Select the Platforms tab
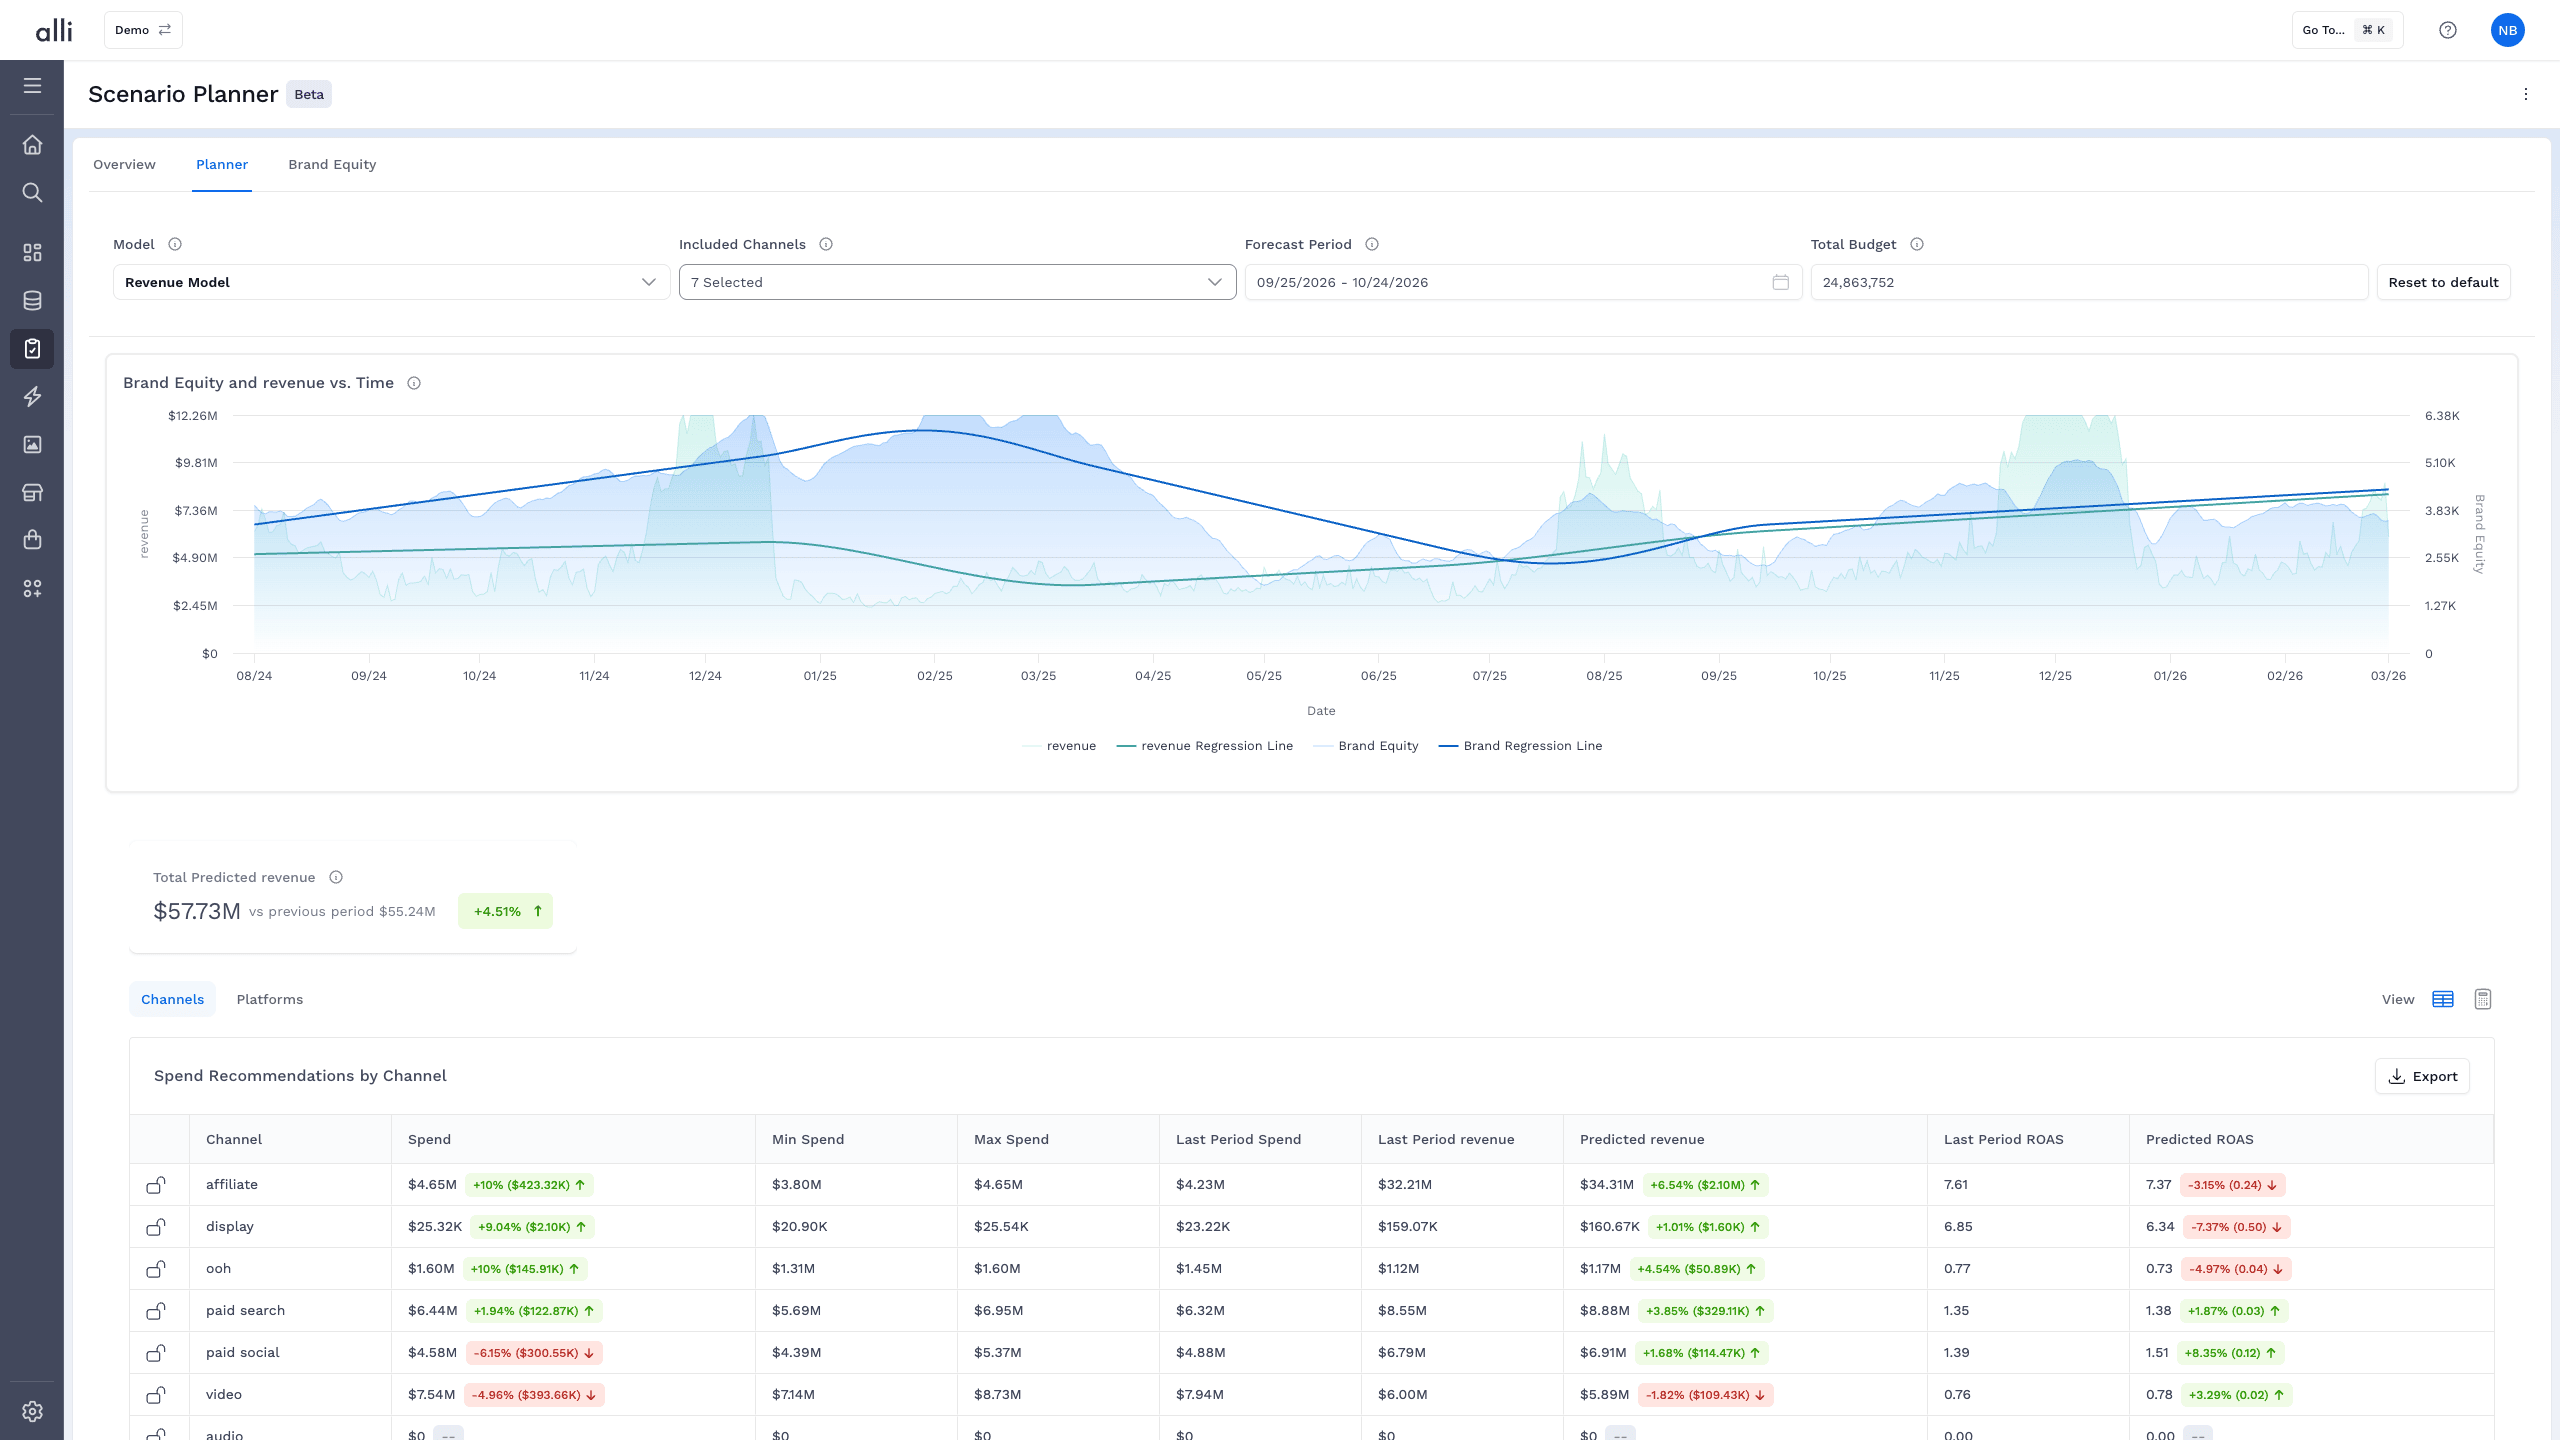 (x=270, y=999)
